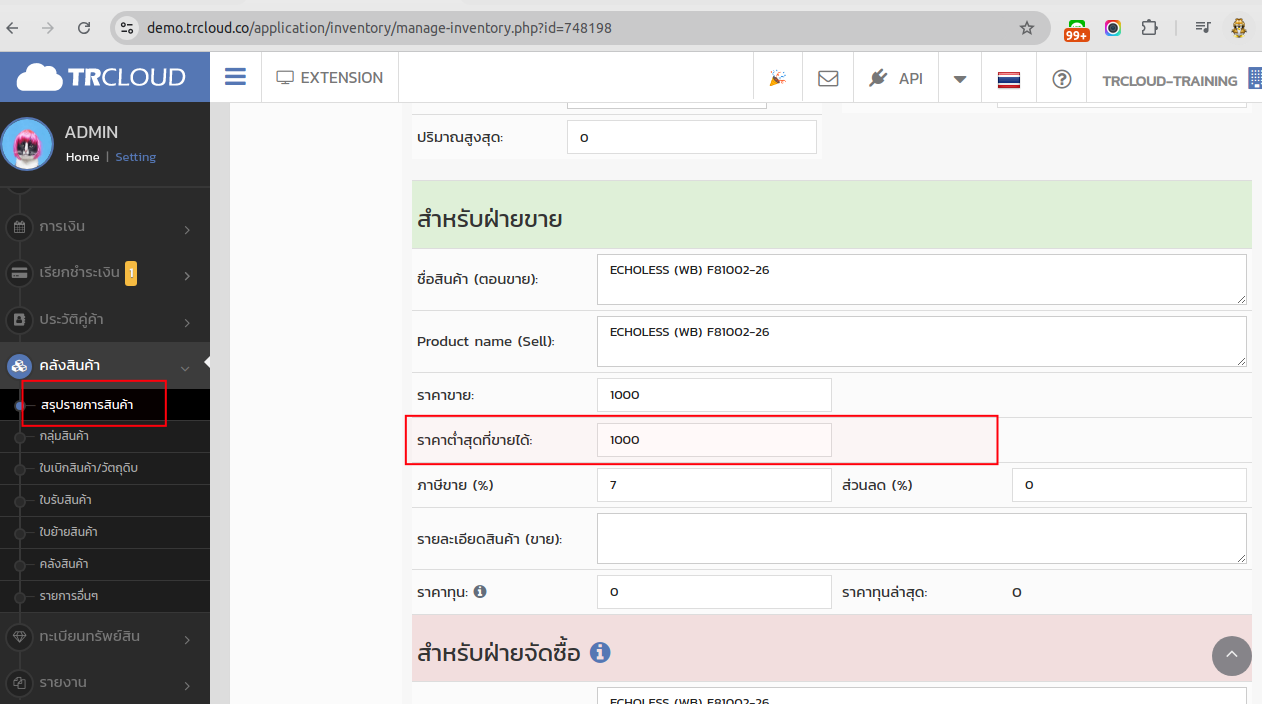Open ใบรับสินค้า submenu item
1262x704 pixels.
65,500
